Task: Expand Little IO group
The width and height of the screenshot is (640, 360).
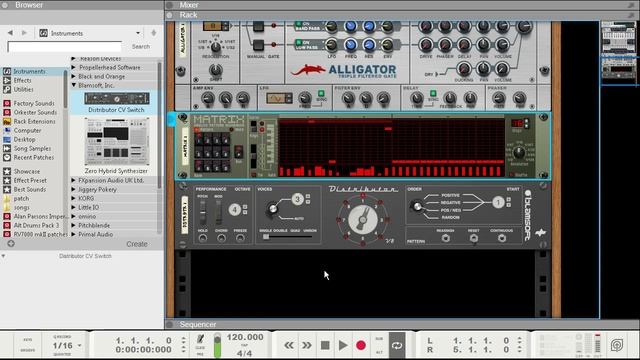Action: pos(74,207)
